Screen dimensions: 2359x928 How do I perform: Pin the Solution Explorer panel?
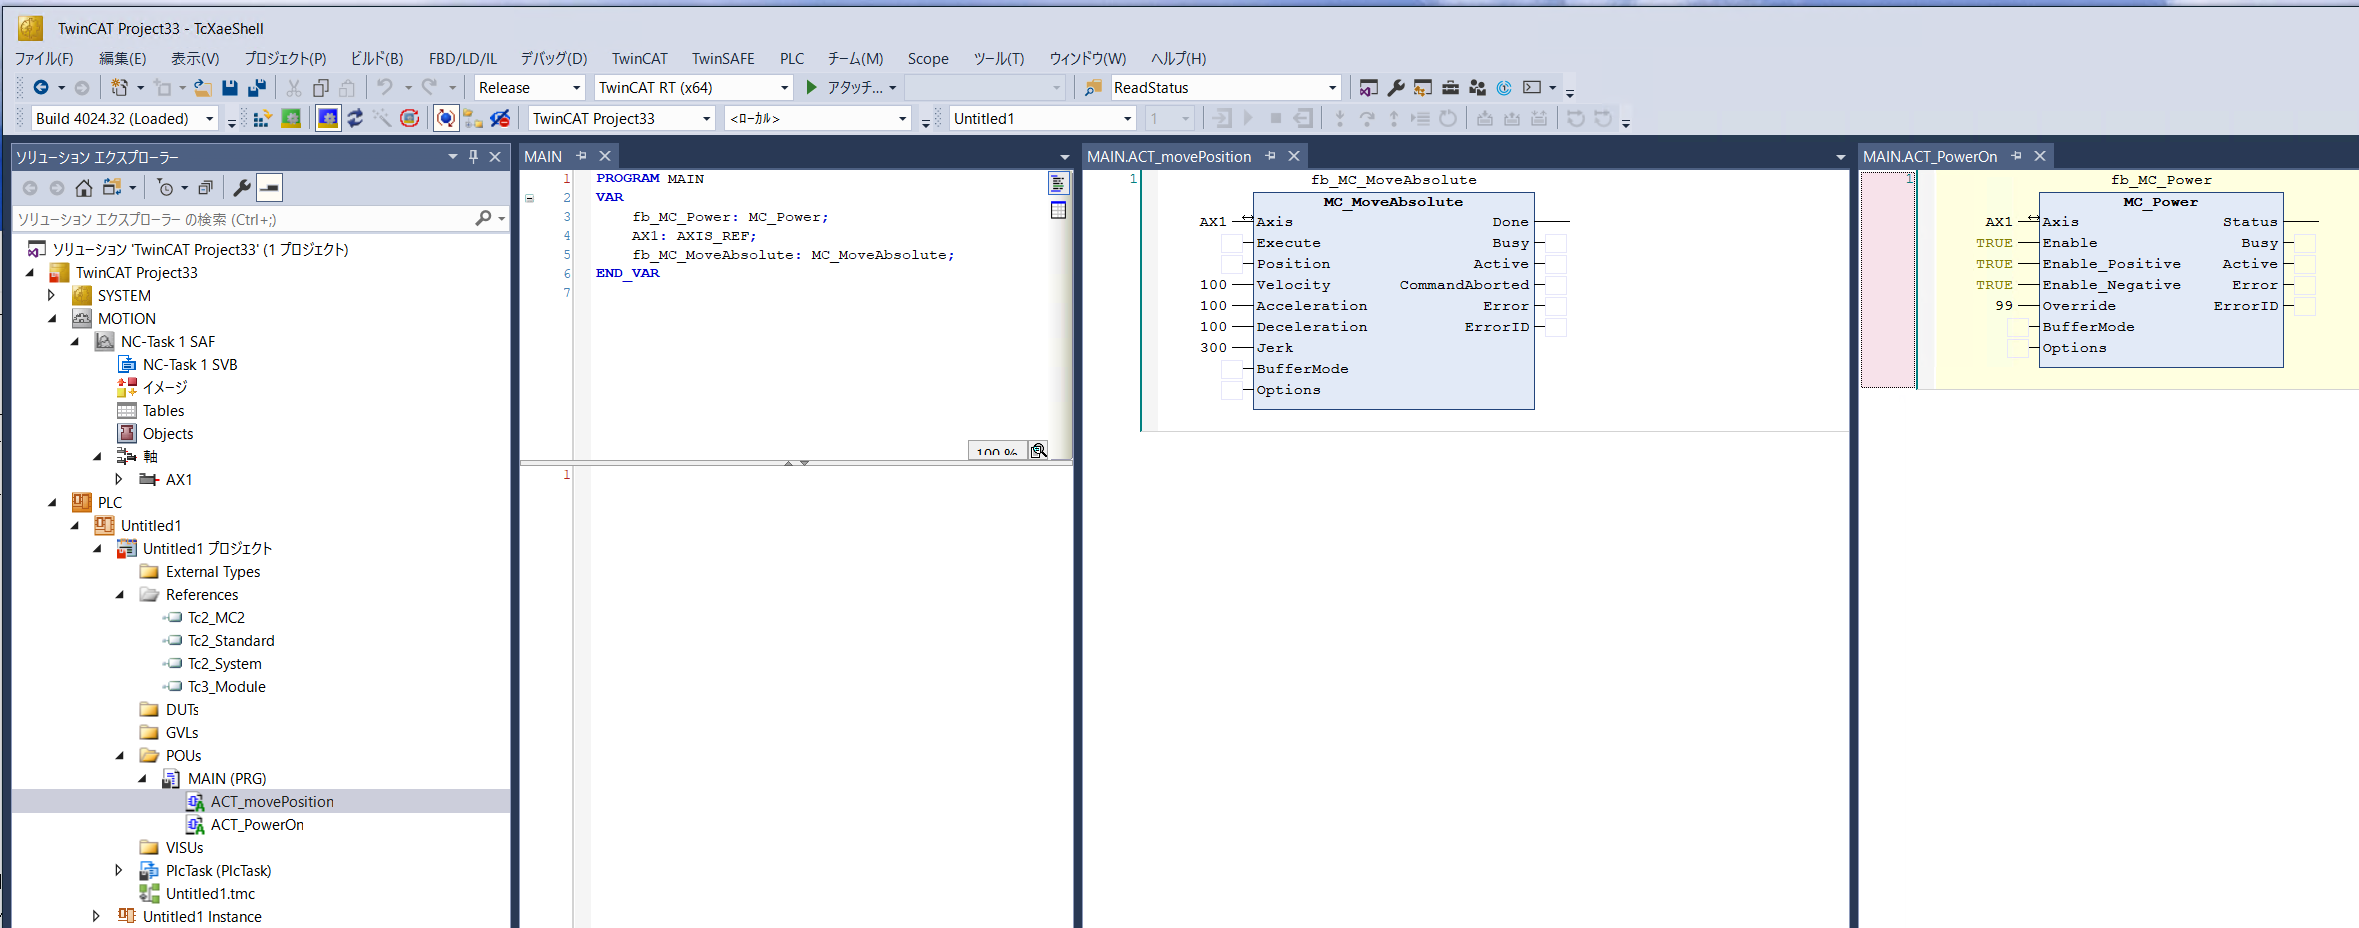tap(473, 157)
